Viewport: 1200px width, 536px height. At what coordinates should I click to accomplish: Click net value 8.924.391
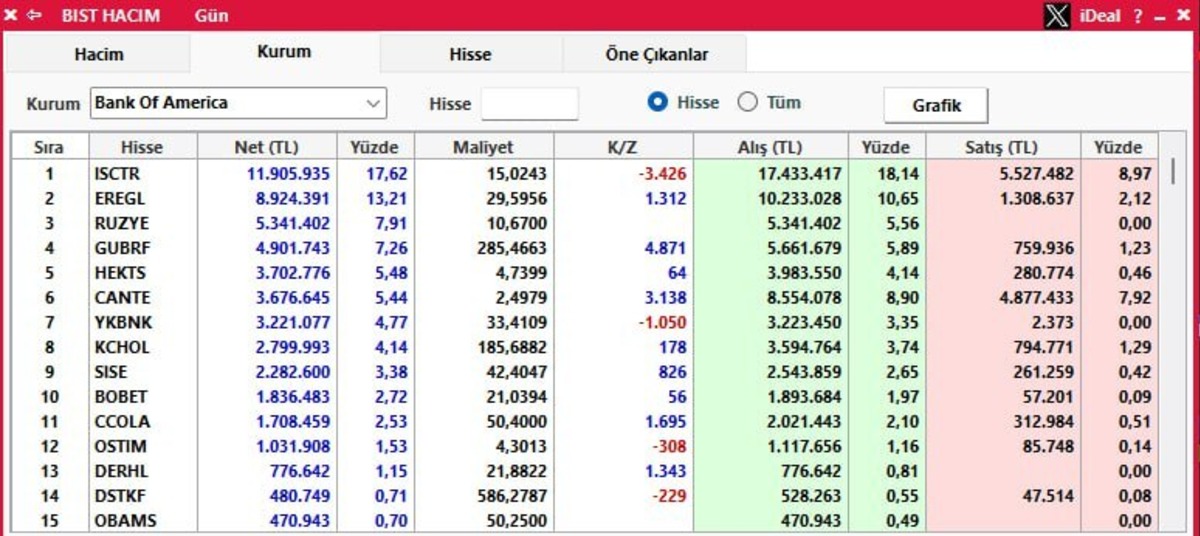(x=293, y=198)
